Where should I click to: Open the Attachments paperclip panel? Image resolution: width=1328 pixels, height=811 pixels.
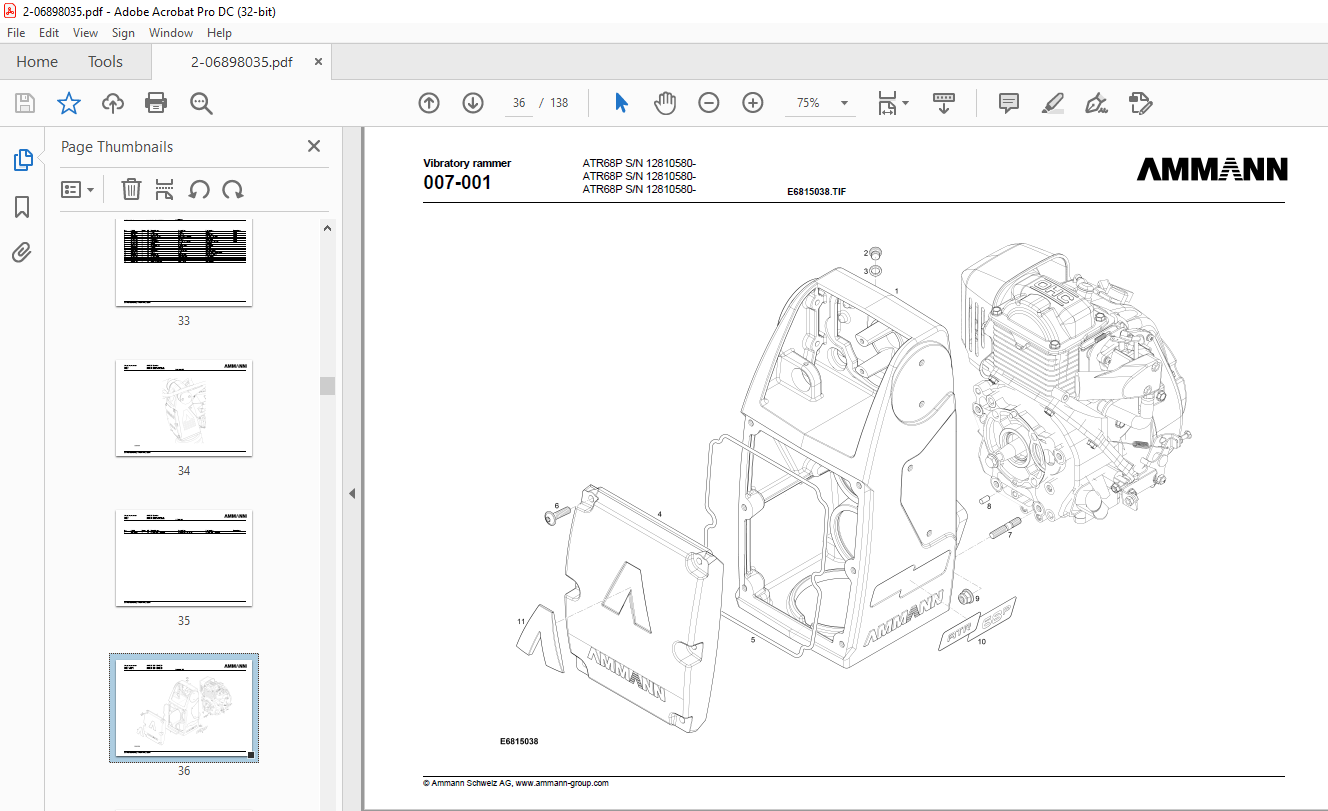(22, 253)
